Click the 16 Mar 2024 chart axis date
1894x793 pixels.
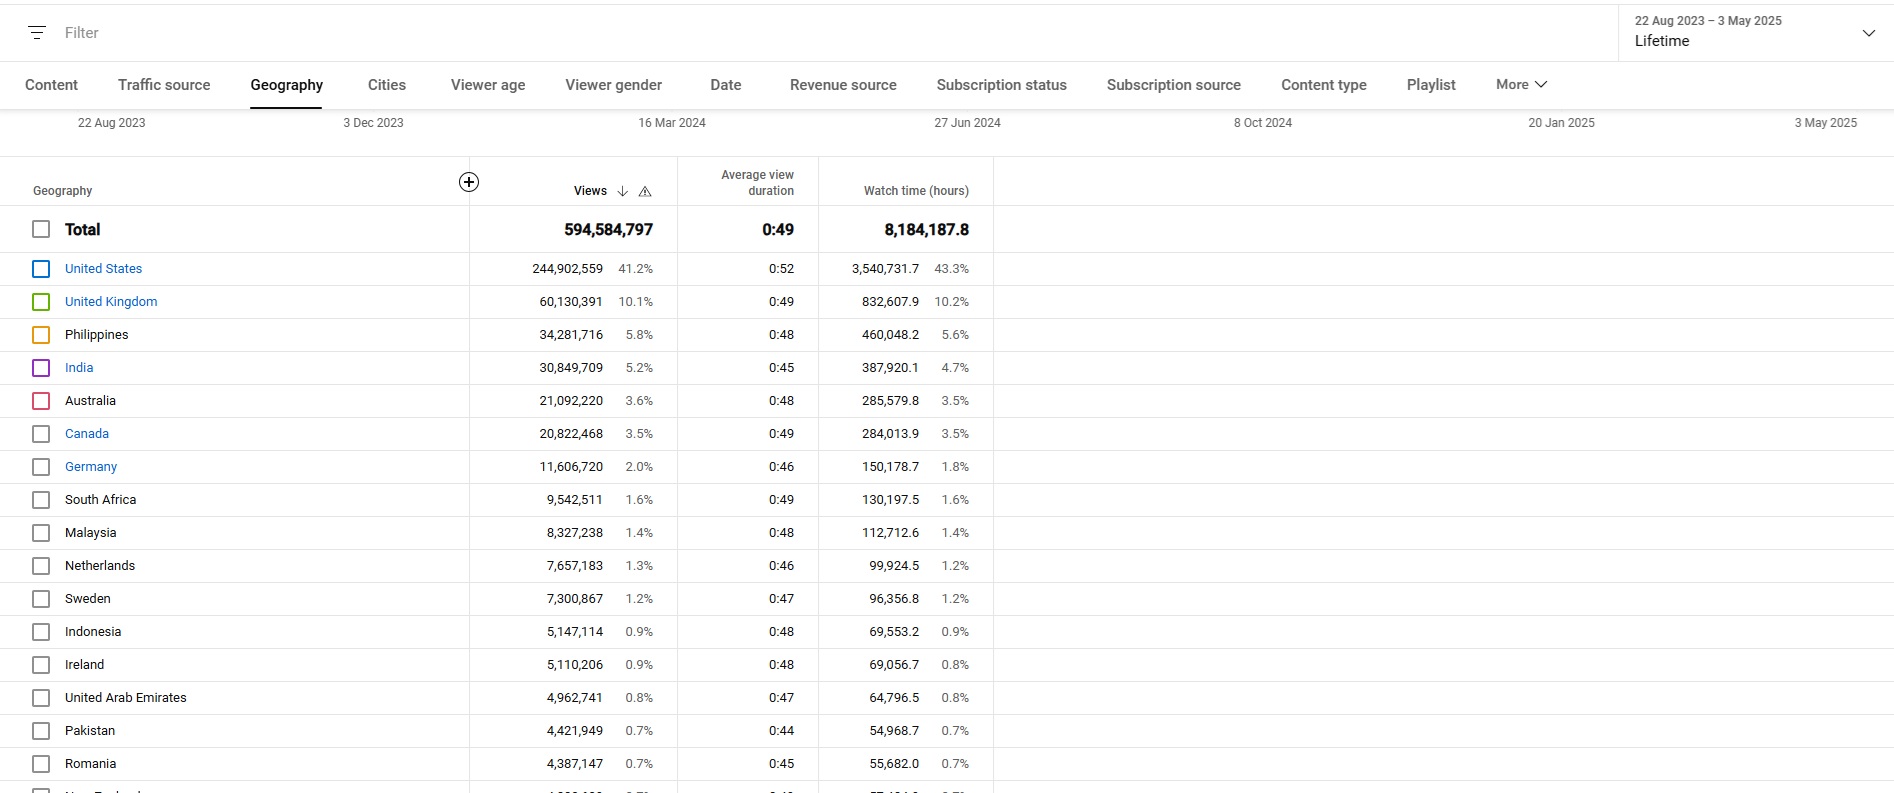pos(672,123)
